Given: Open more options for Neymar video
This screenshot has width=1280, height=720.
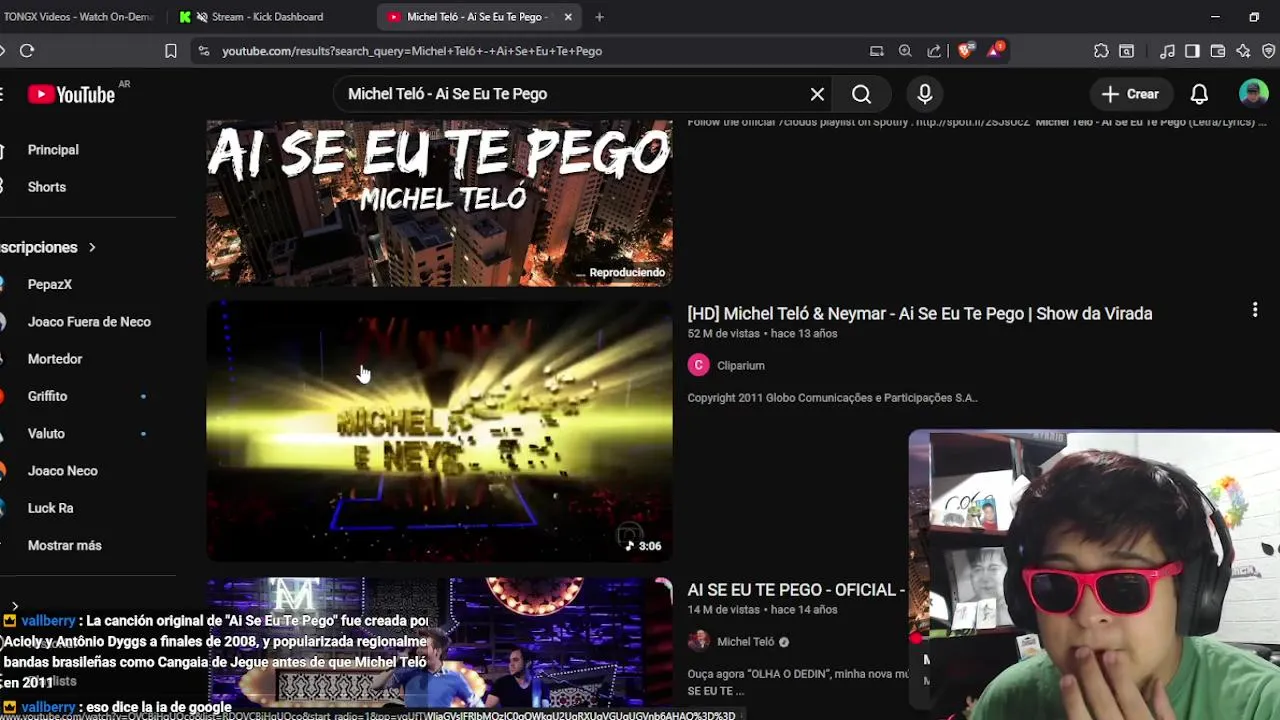Looking at the screenshot, I should (1255, 310).
